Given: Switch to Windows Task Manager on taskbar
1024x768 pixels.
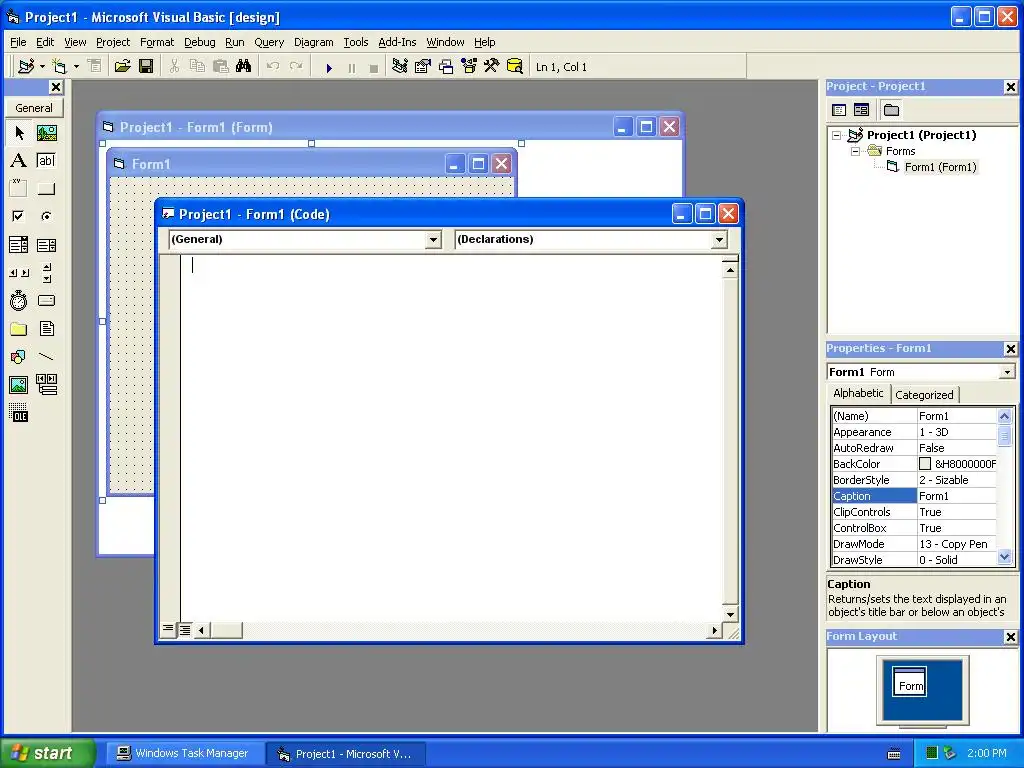Looking at the screenshot, I should coord(184,754).
